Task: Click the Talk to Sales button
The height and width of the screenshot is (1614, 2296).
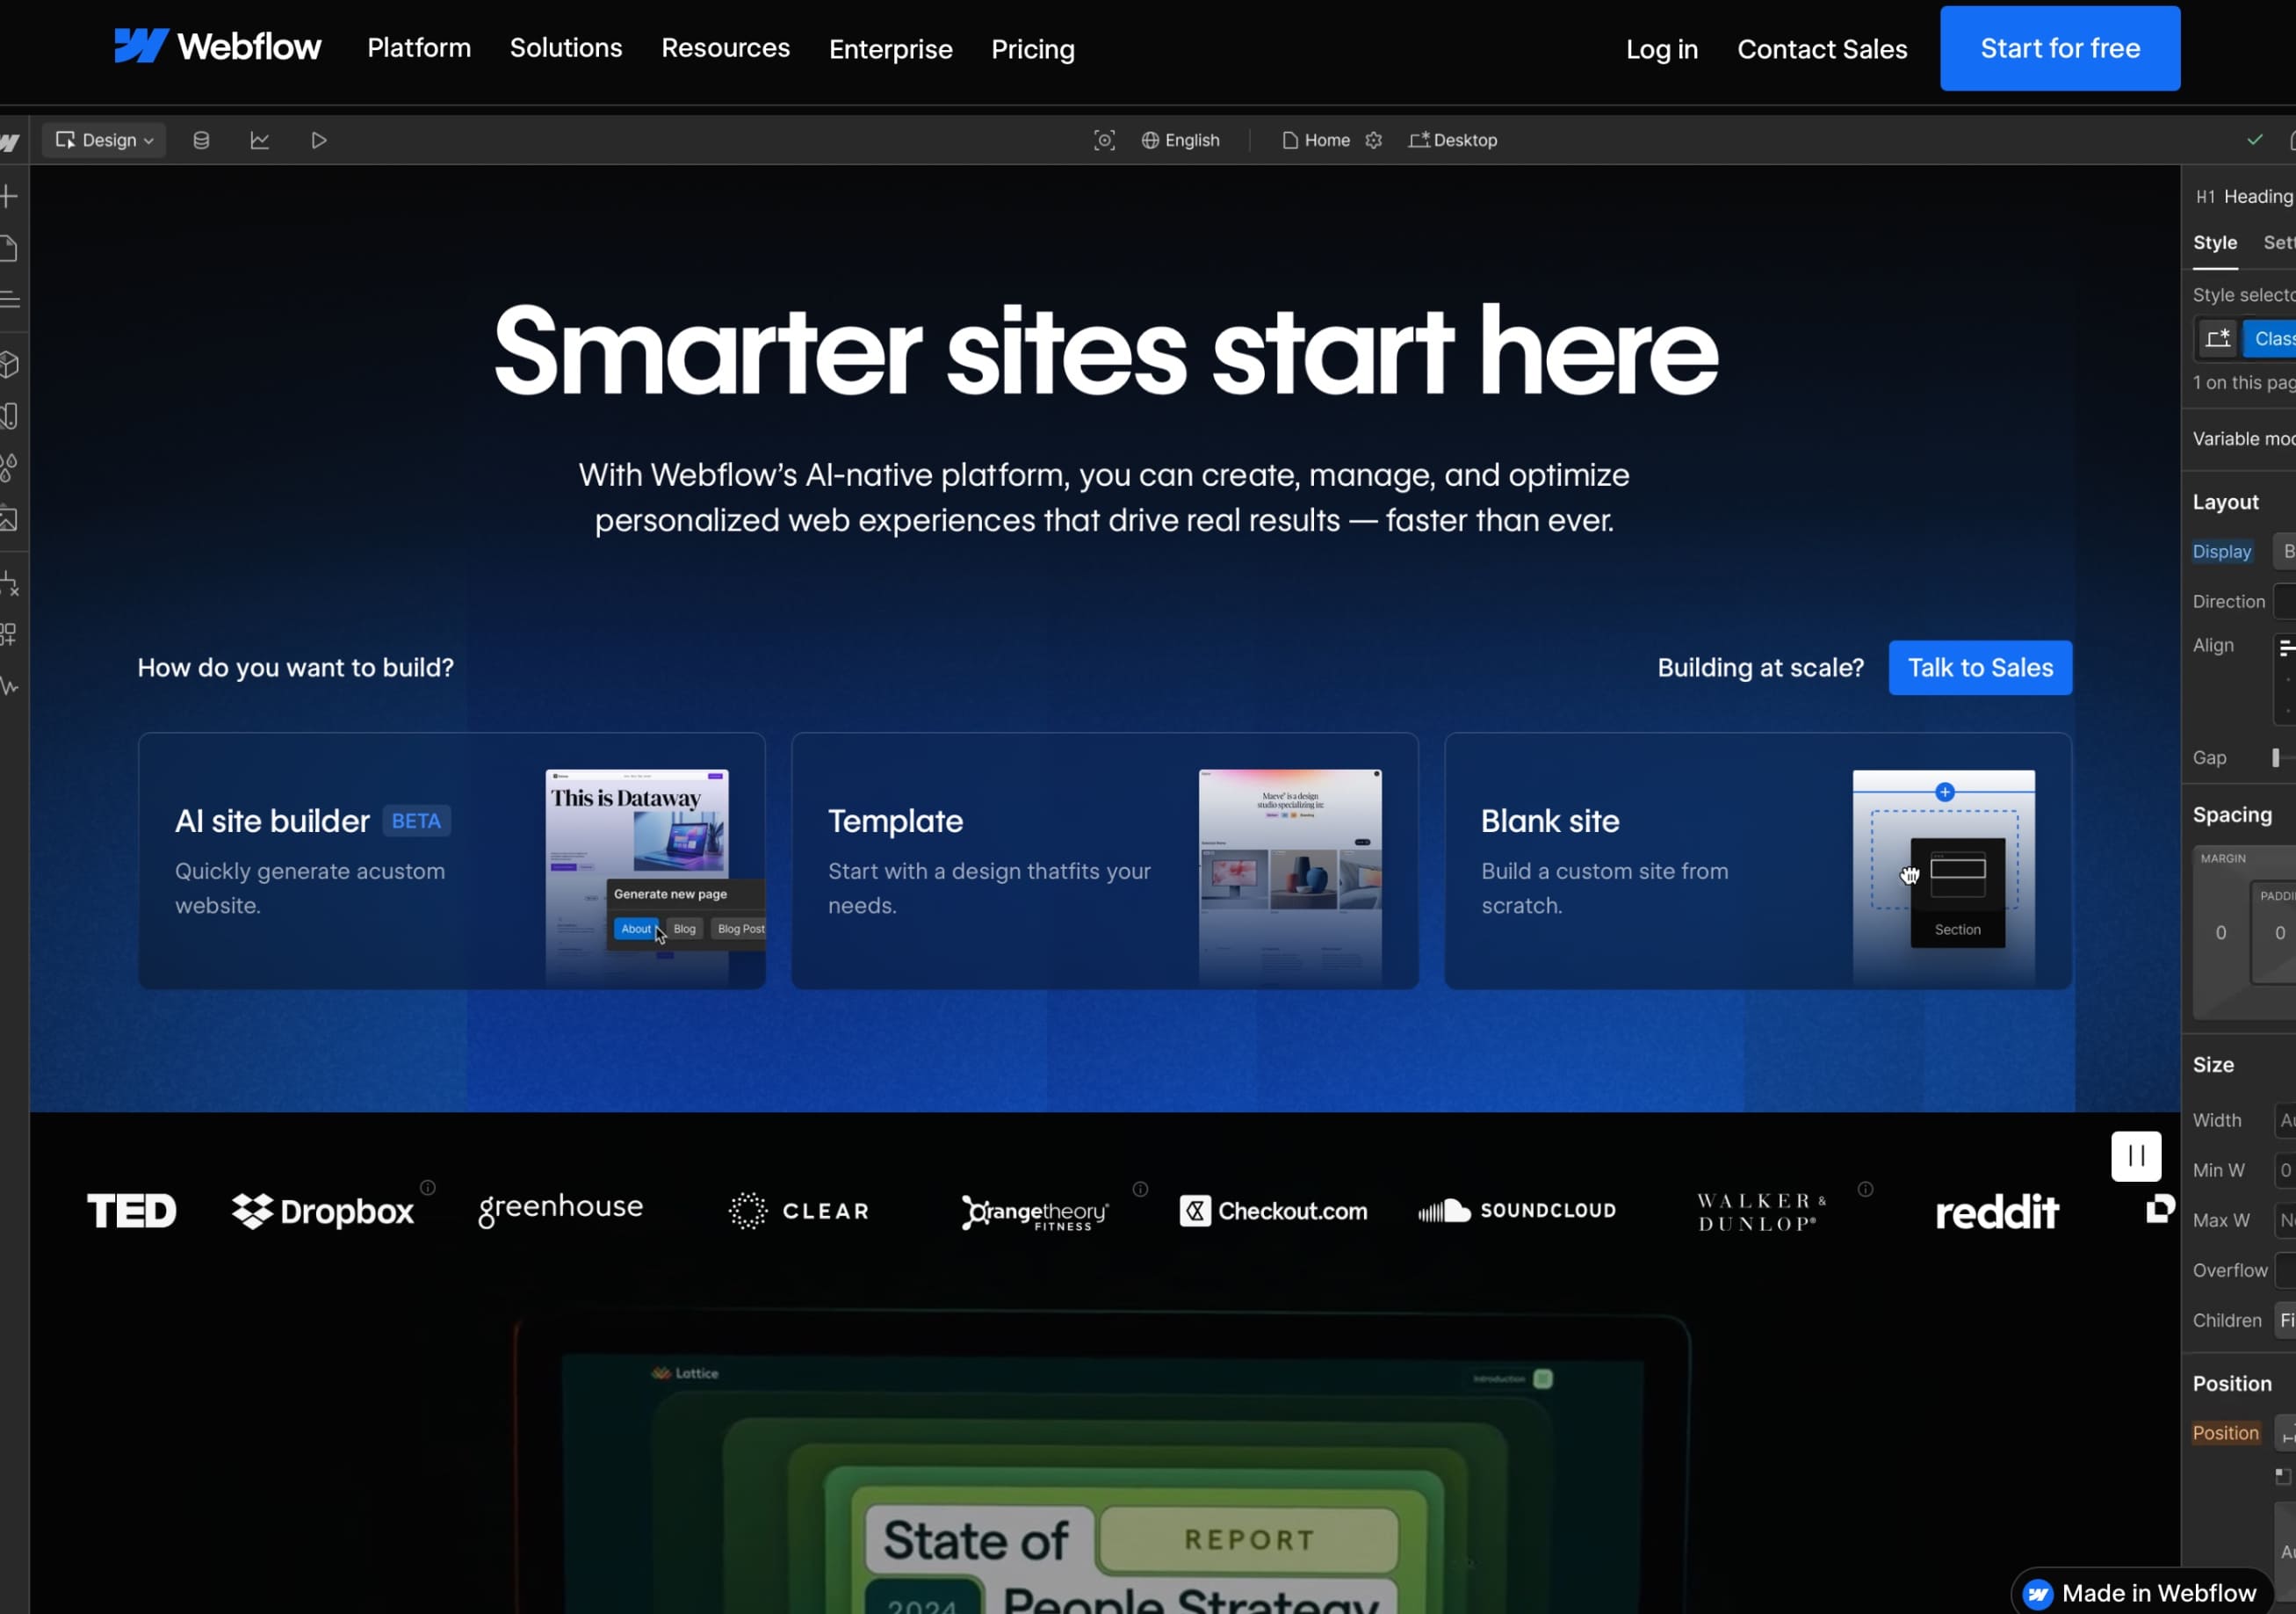Action: 1980,667
